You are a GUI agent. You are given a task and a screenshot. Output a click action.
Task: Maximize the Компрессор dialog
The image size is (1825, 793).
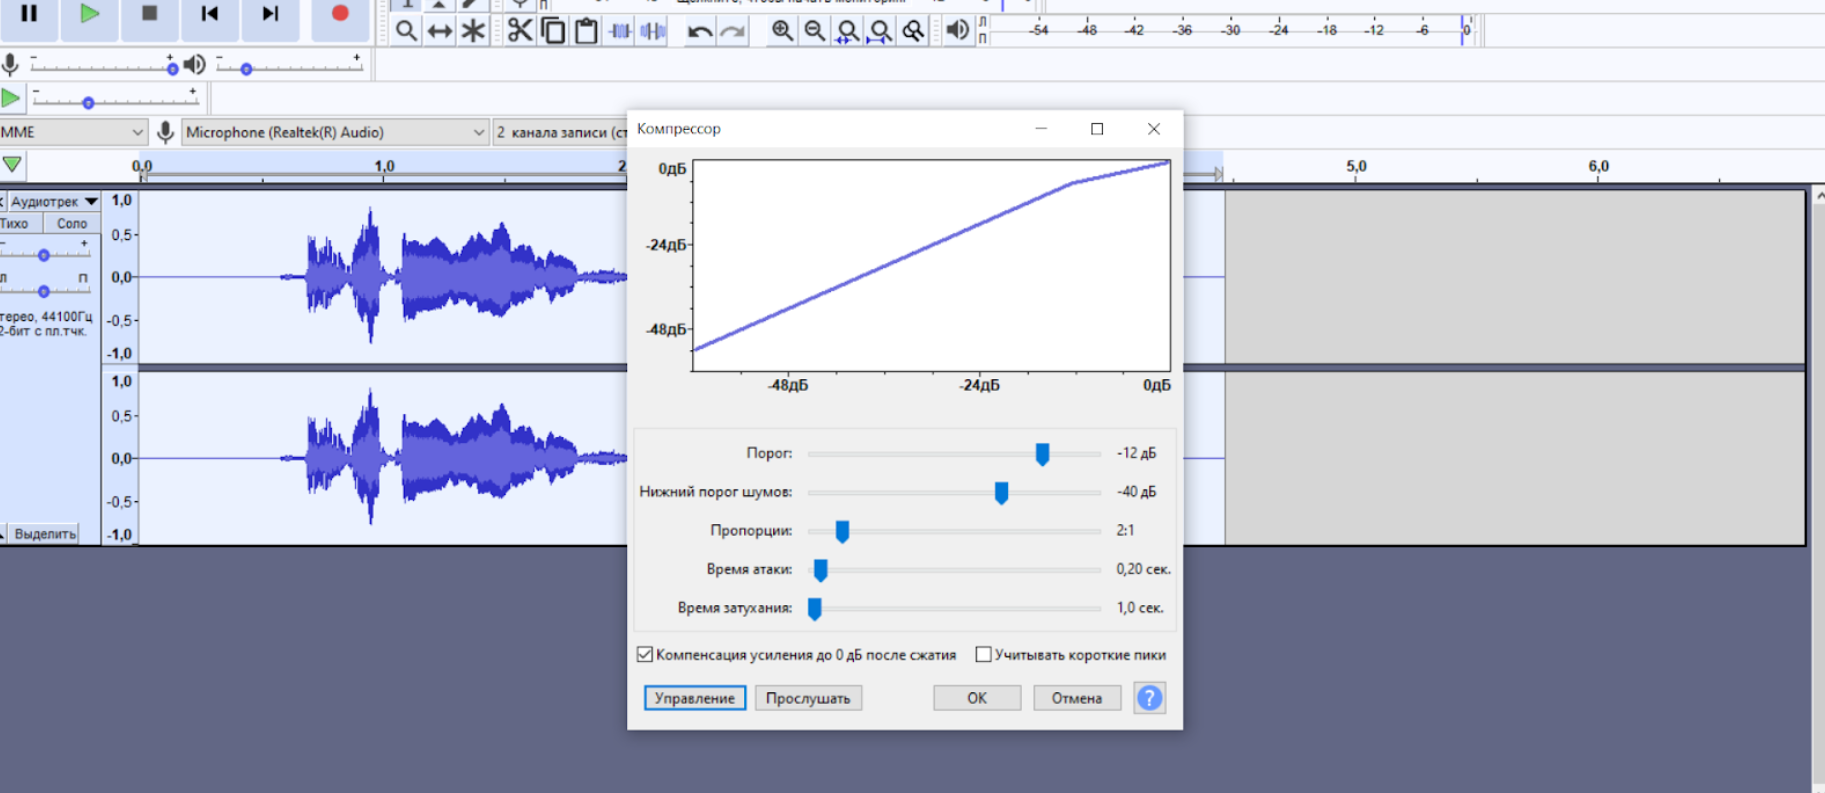click(1097, 129)
